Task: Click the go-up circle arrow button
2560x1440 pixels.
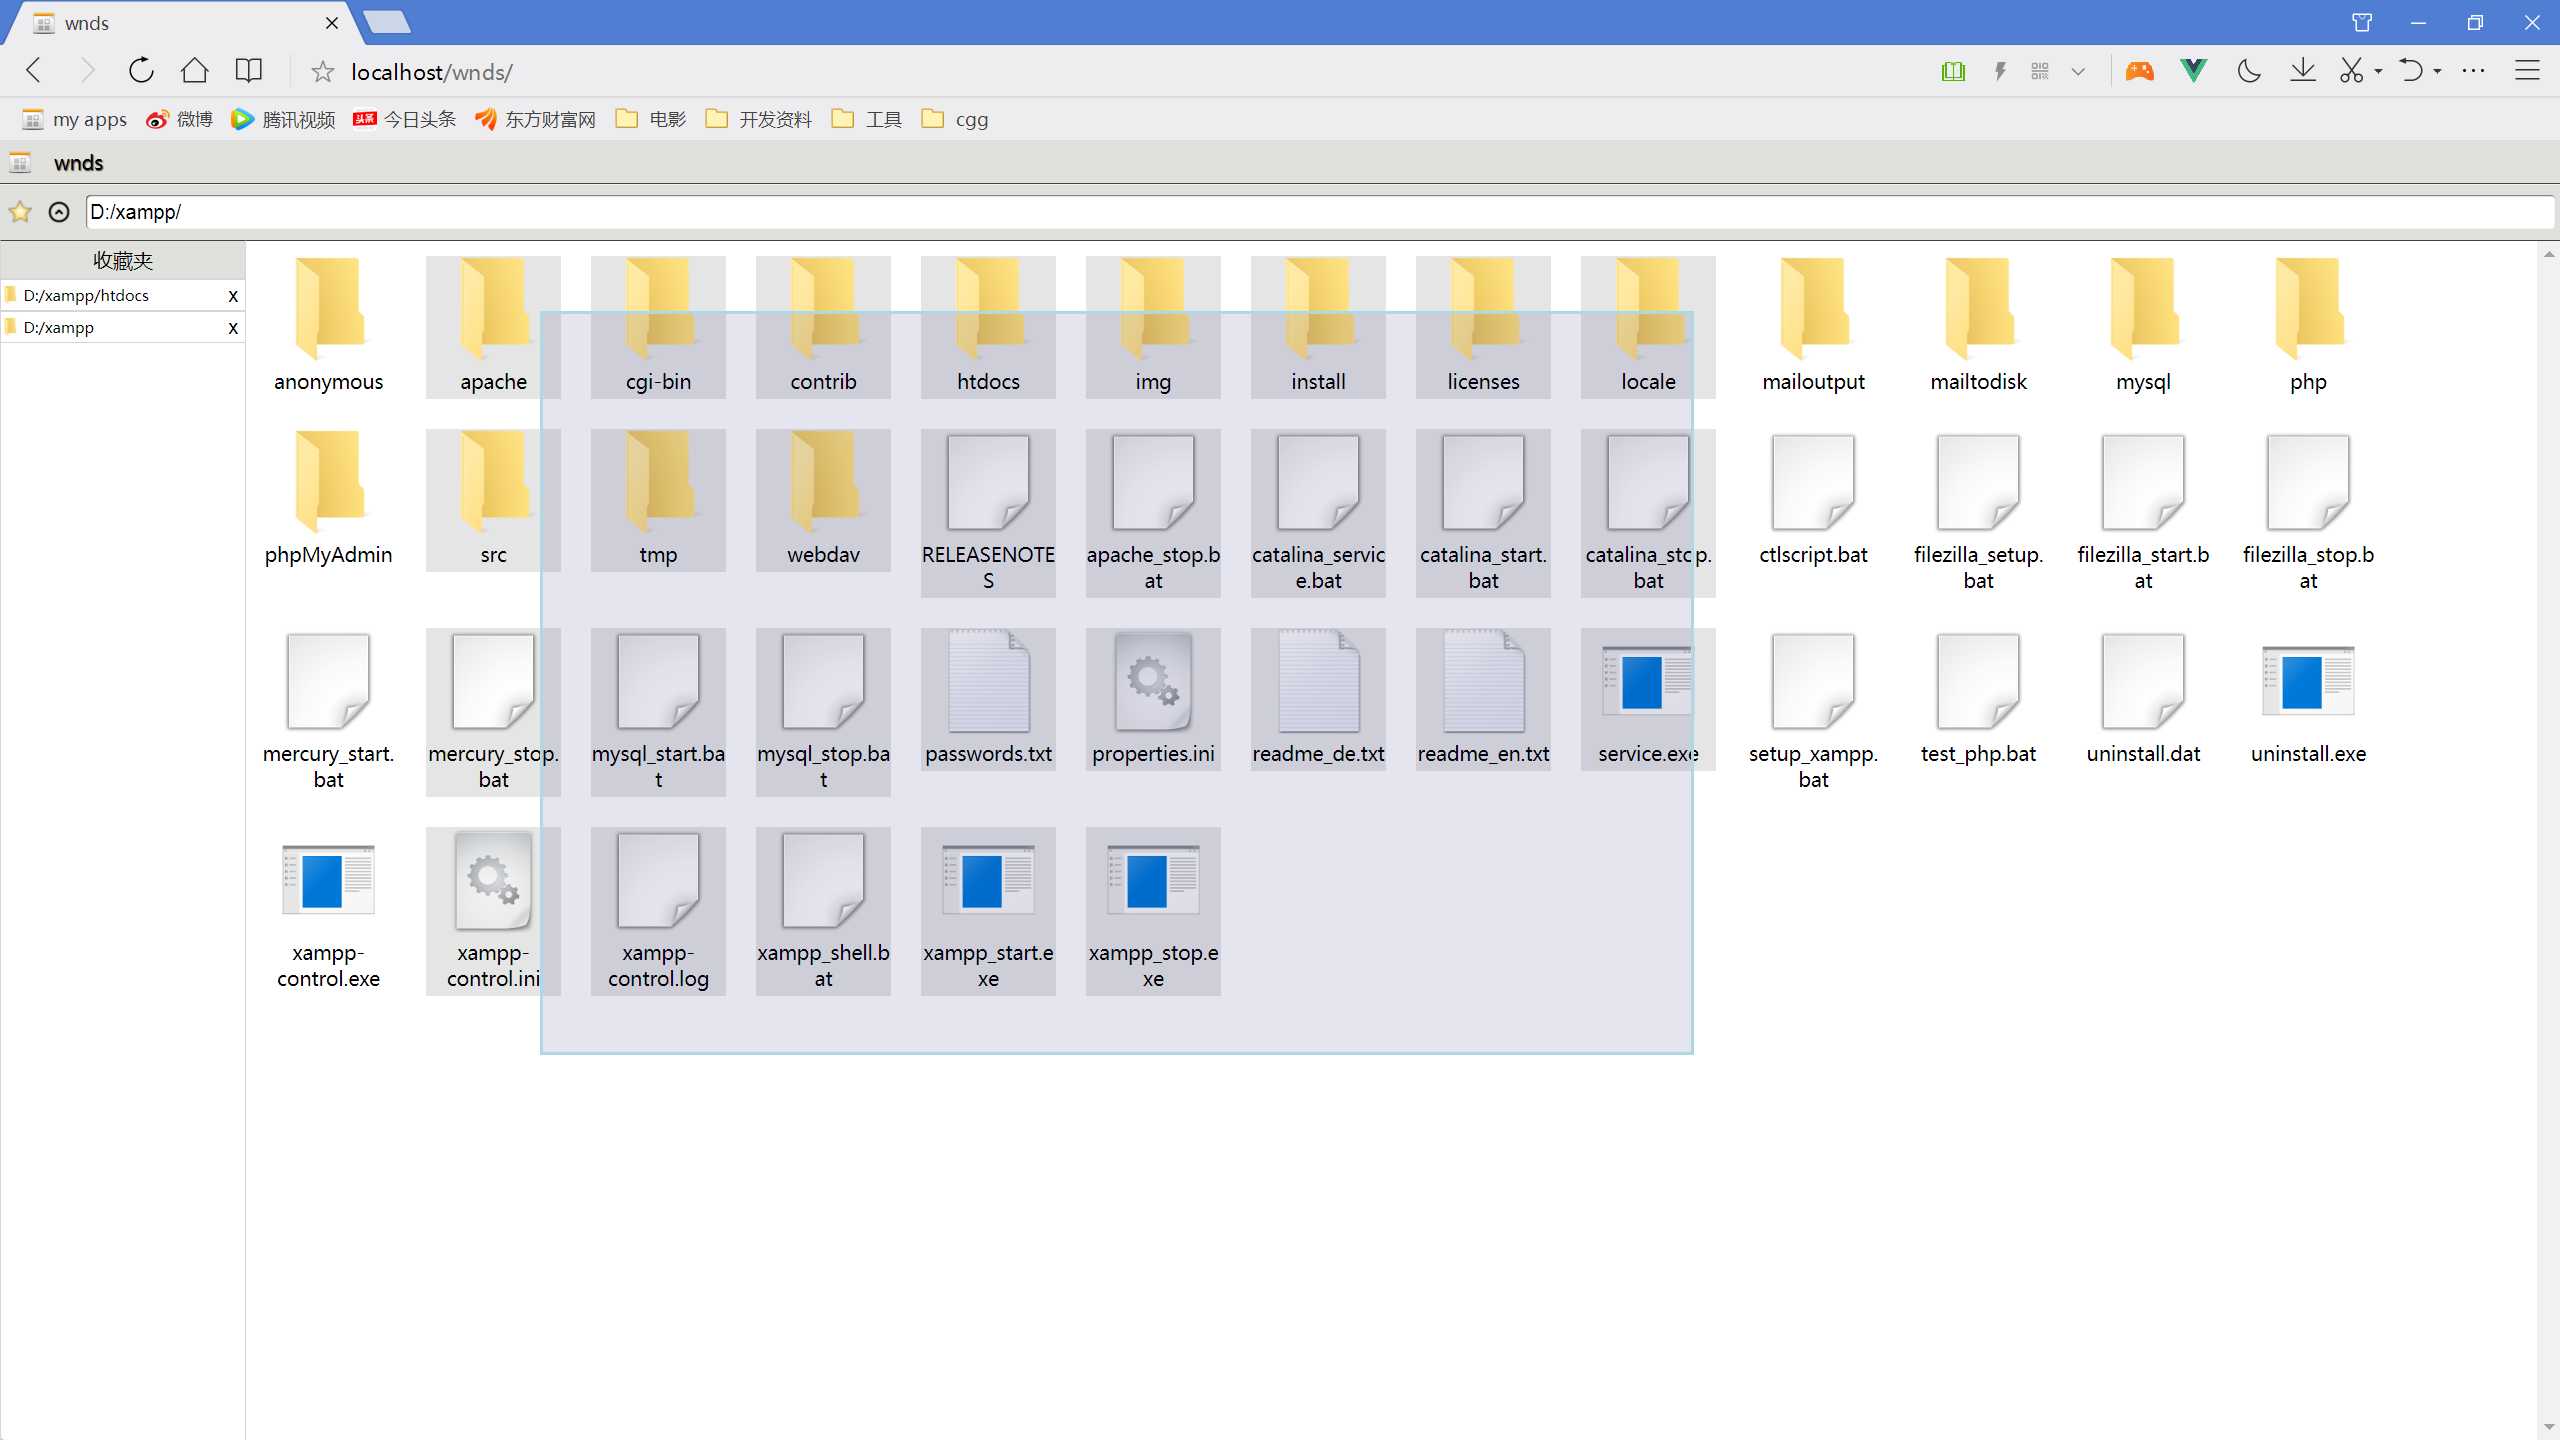Action: 59,212
